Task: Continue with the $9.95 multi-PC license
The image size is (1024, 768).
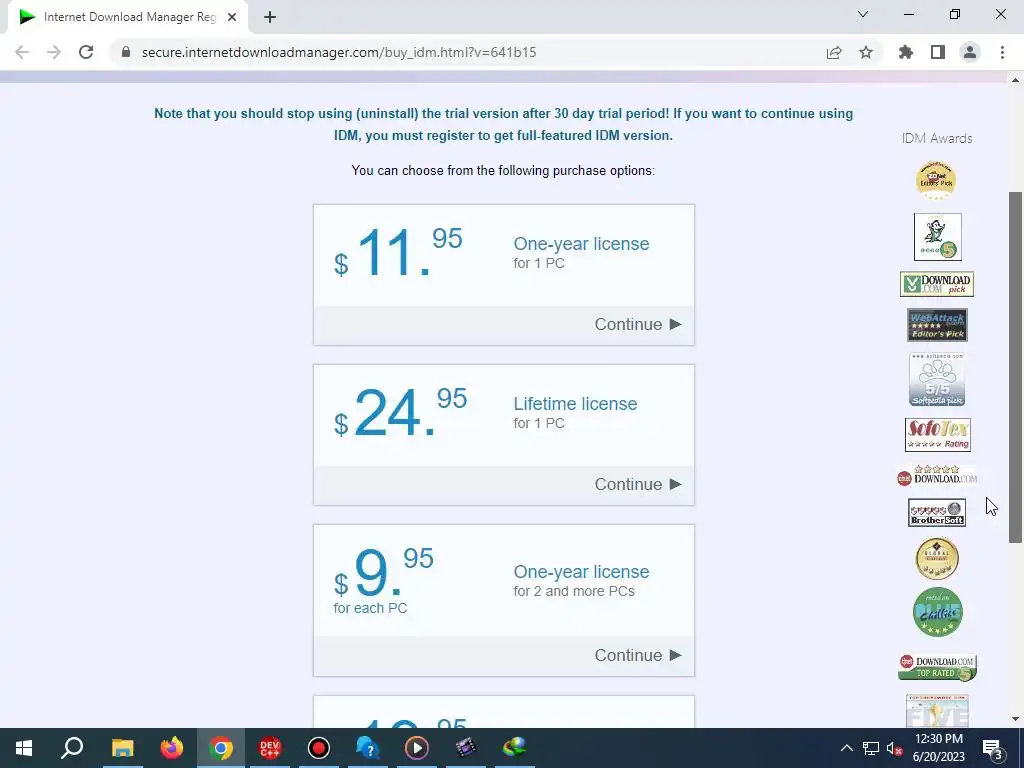Action: 638,656
